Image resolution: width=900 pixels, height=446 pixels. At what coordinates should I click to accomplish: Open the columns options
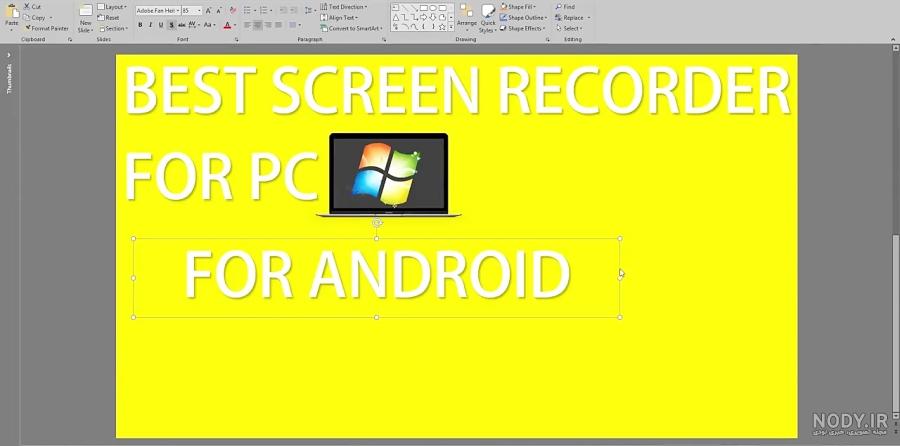pos(294,25)
